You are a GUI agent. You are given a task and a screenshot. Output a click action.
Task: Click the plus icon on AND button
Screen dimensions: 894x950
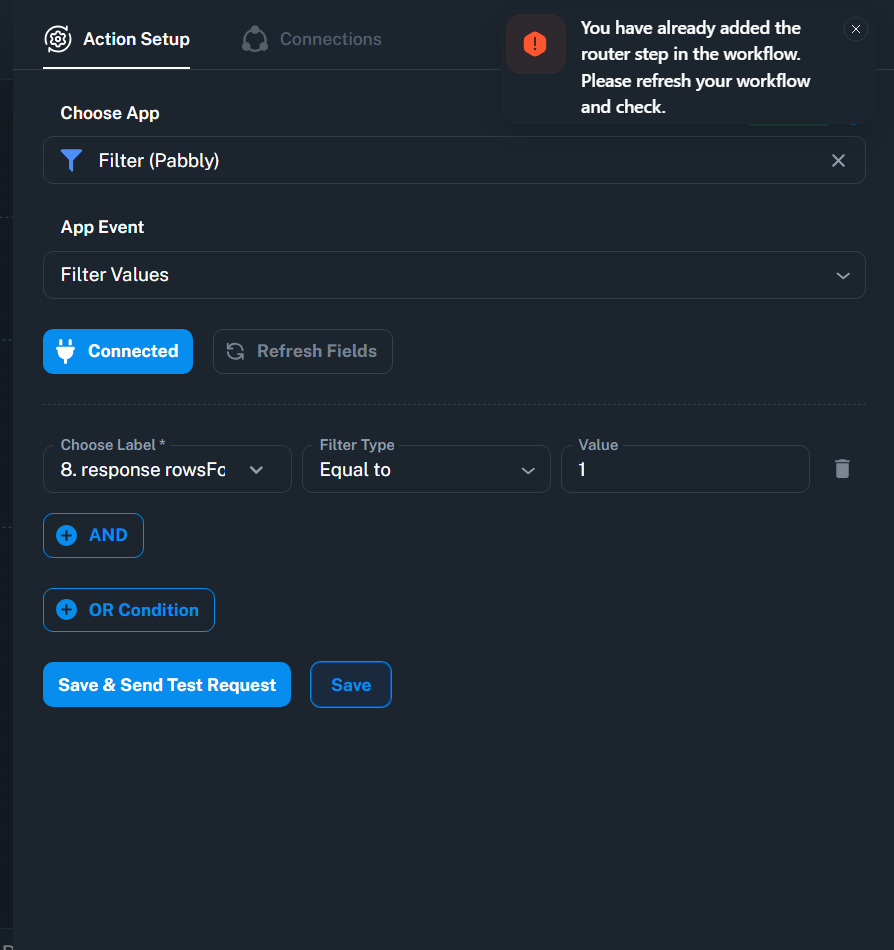click(67, 535)
